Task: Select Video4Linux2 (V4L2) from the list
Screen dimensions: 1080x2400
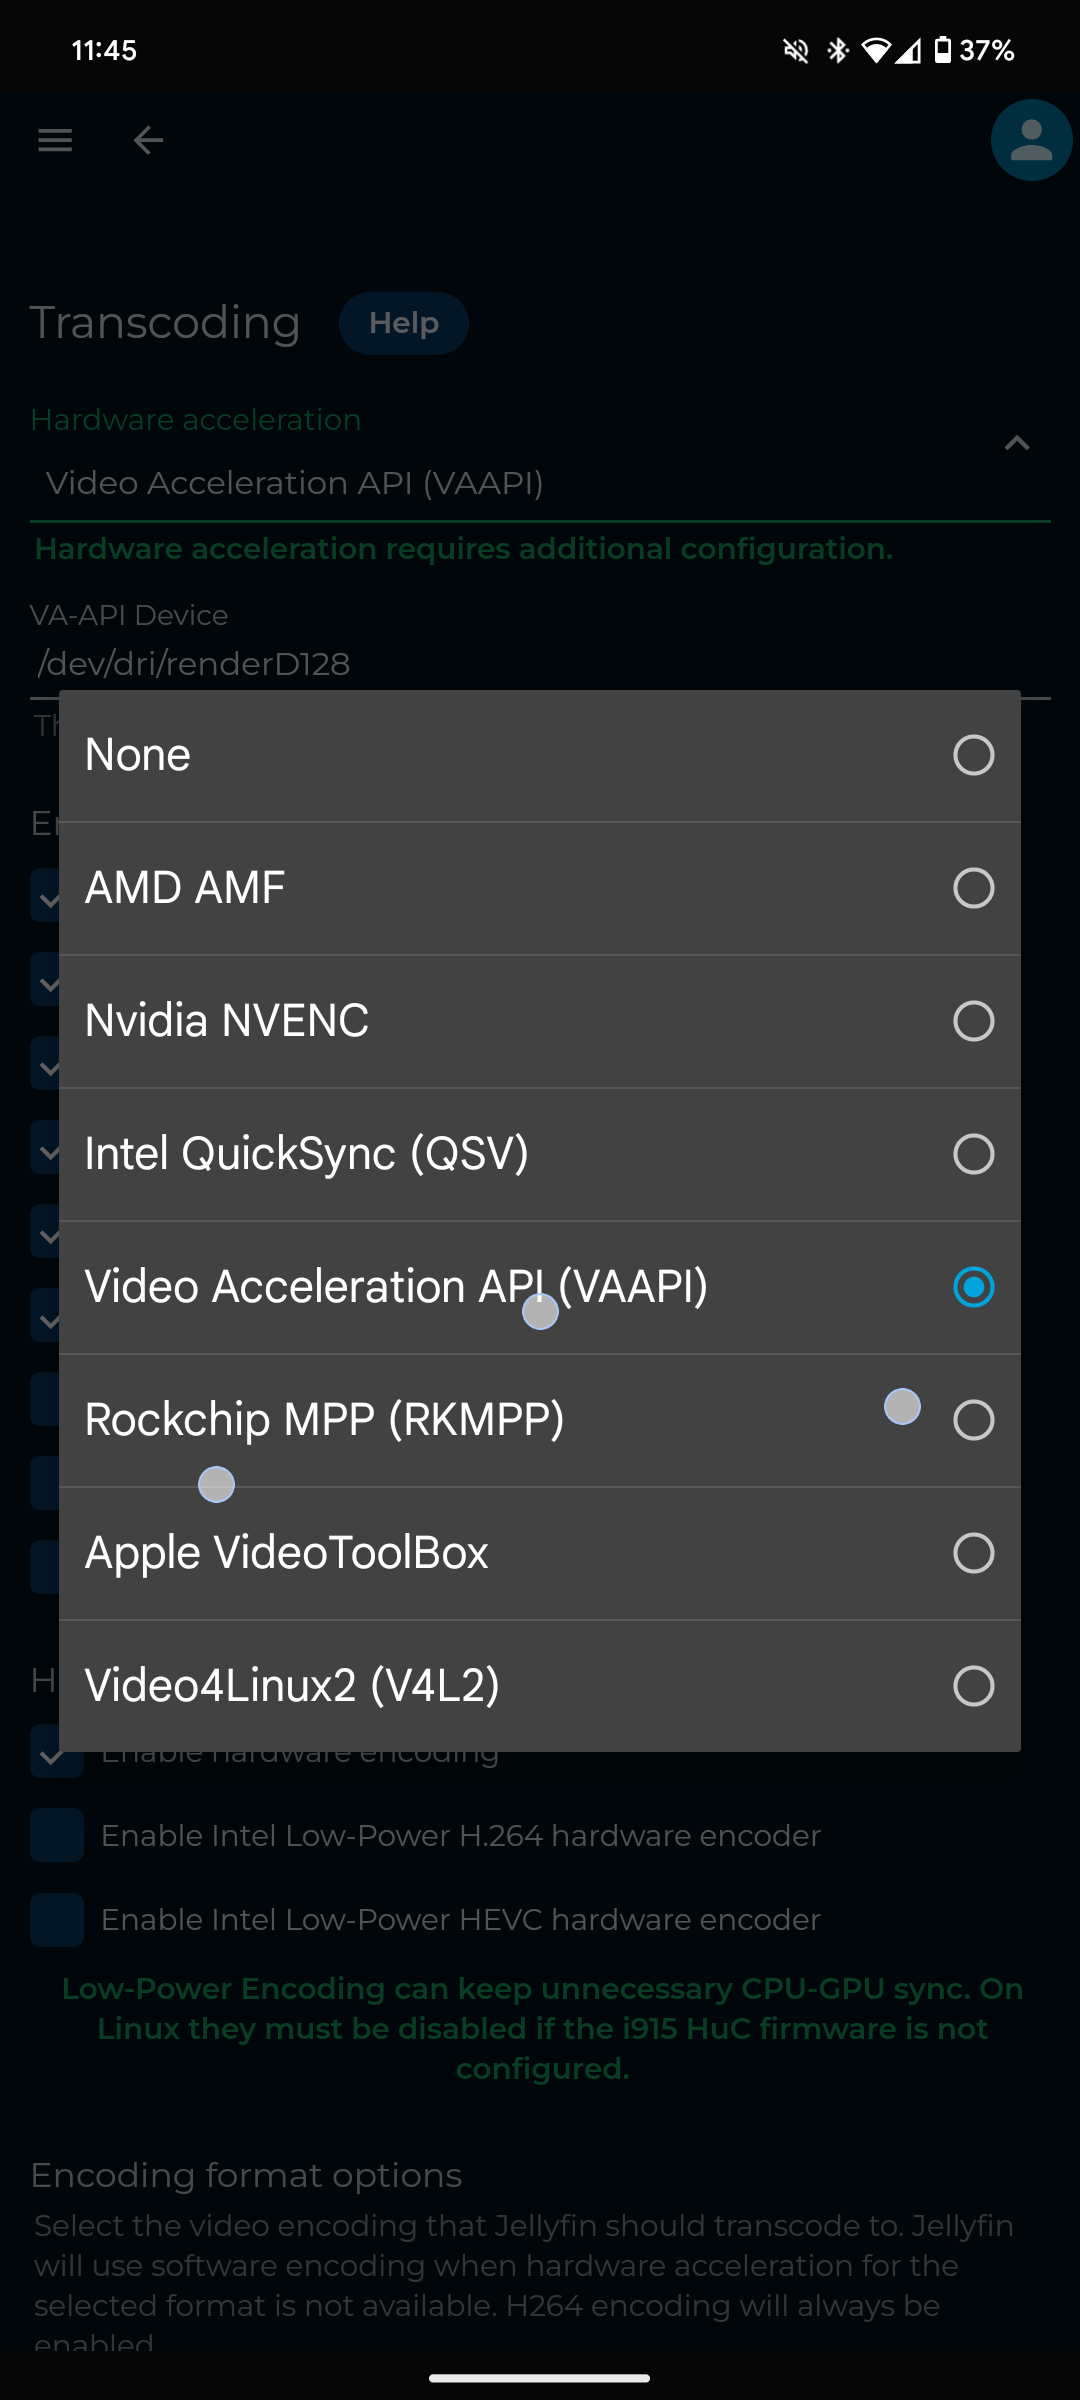Action: (x=973, y=1686)
